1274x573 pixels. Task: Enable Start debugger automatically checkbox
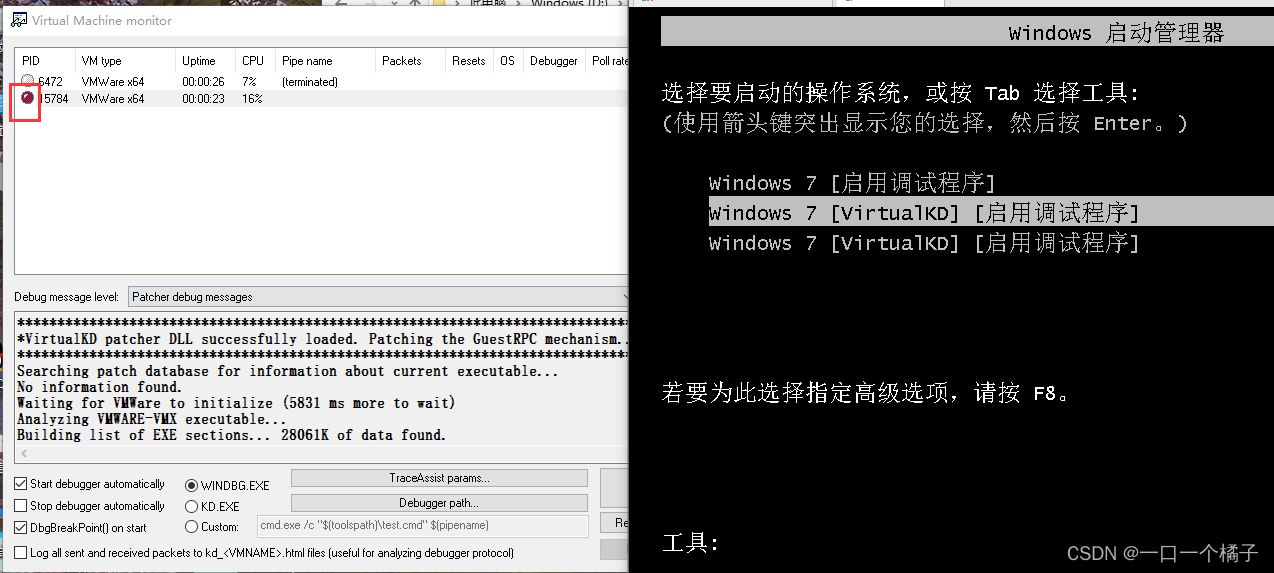22,484
